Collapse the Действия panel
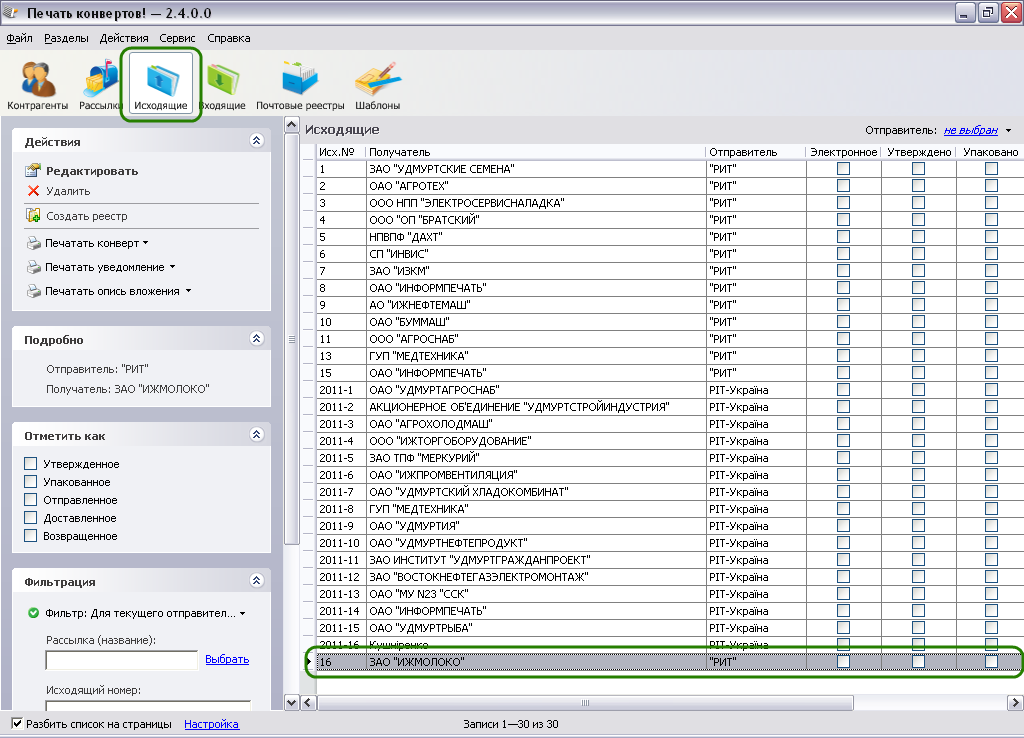 [x=256, y=142]
